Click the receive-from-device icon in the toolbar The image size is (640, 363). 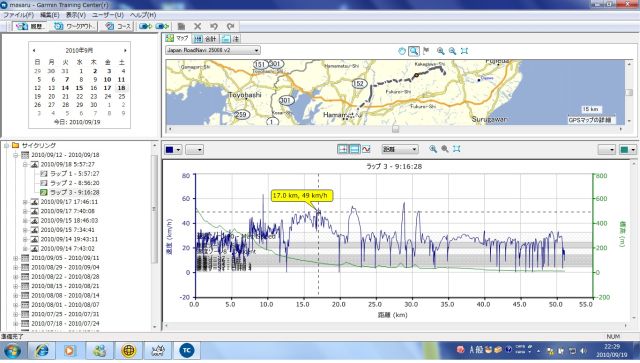click(162, 26)
